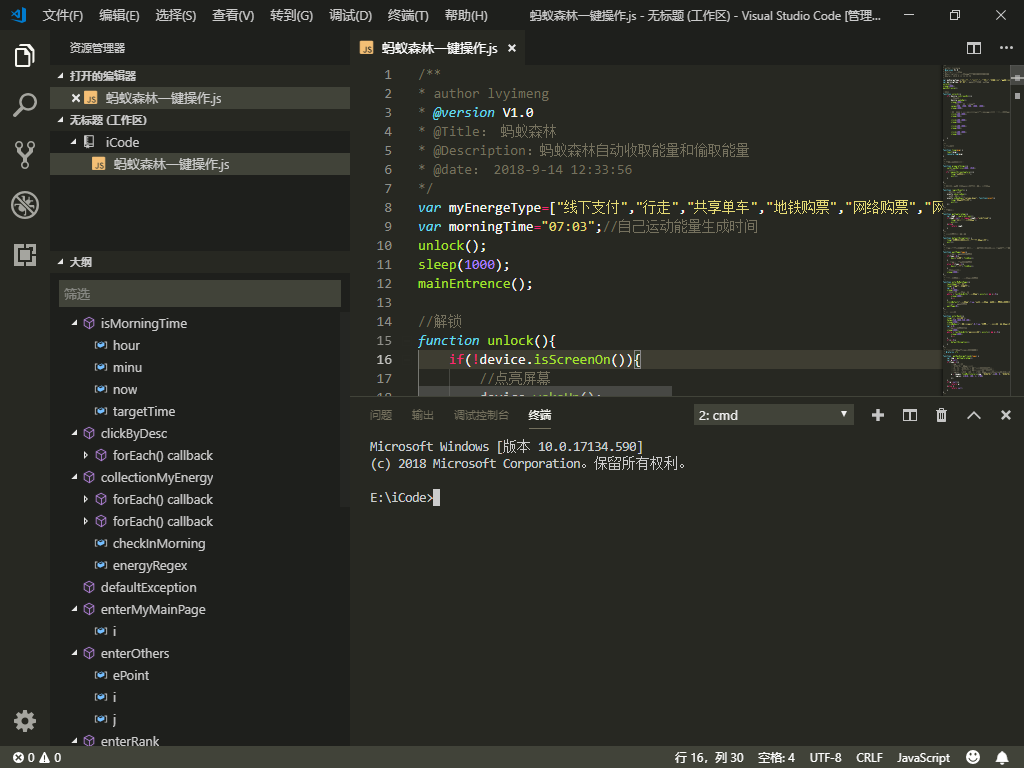Close 蚂蚁森林一键操作.js in open editors list
Screen dimensions: 1024x768
point(76,98)
